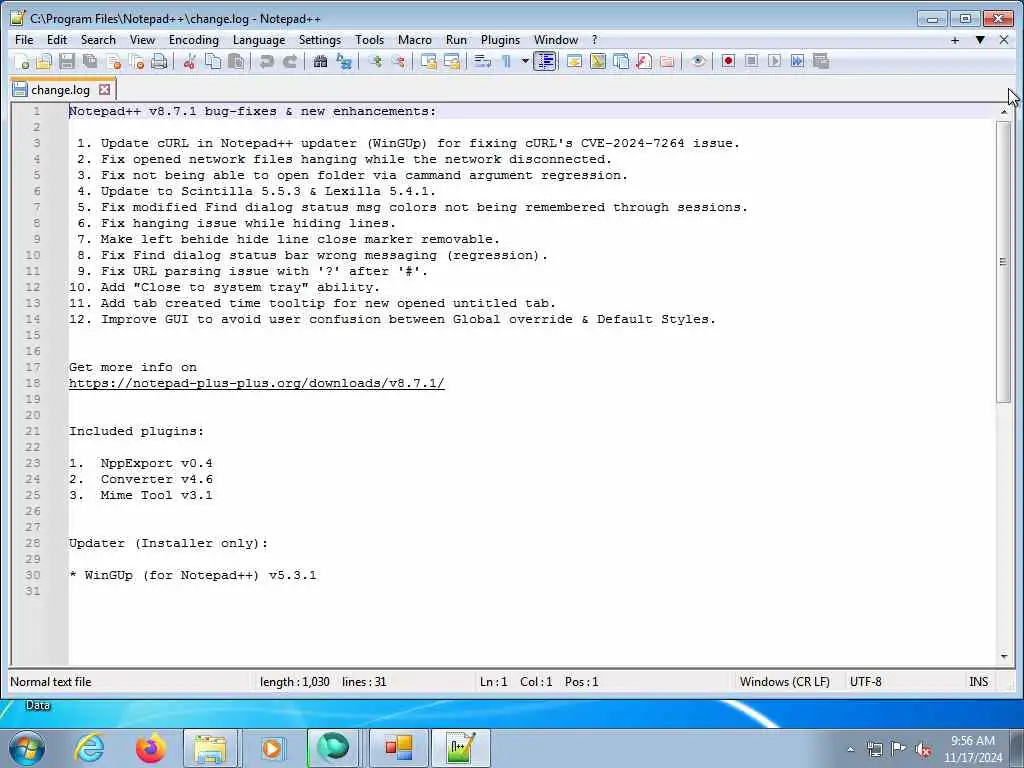The image size is (1024, 768).
Task: Click the vertical scrollbar up arrow
Action: click(1004, 112)
